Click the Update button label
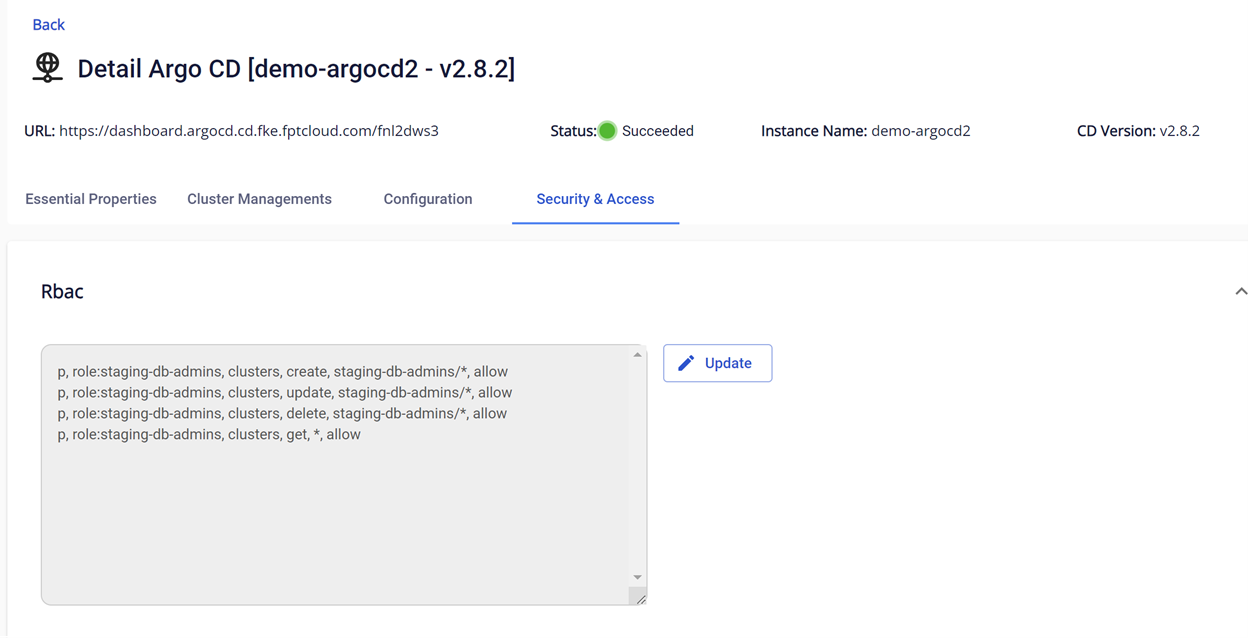 [x=728, y=363]
